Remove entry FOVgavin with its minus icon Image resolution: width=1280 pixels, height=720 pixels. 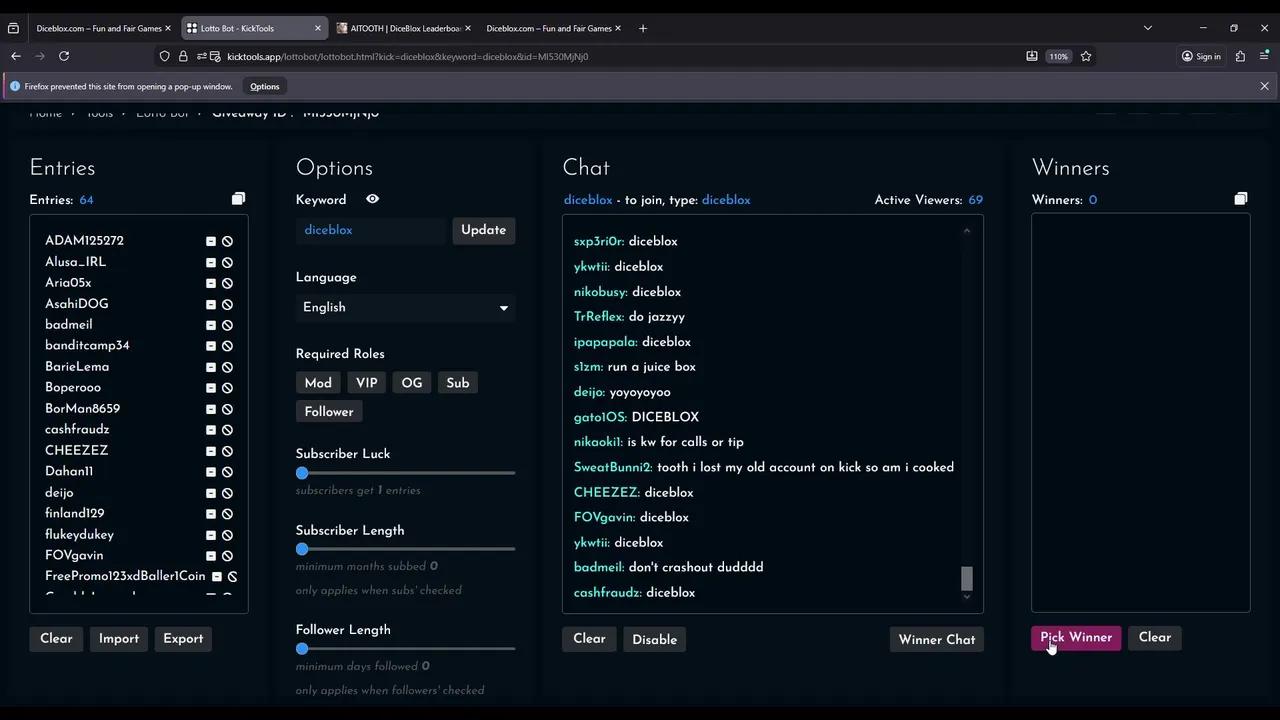coord(211,556)
